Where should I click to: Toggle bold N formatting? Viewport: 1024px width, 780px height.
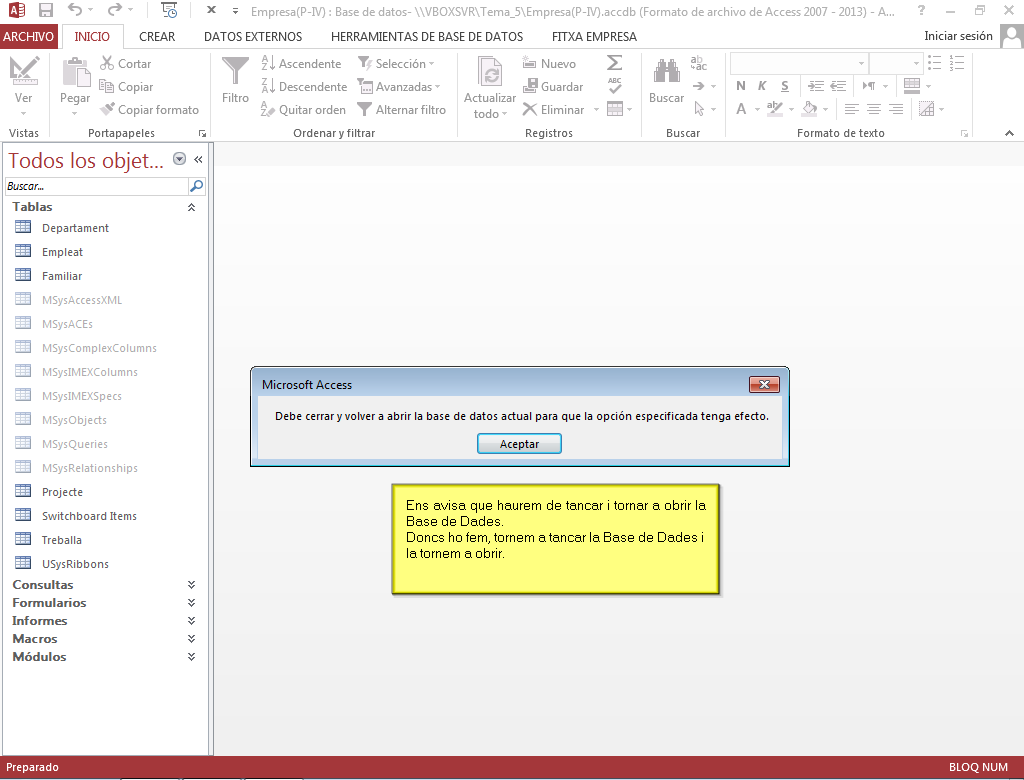coord(741,86)
